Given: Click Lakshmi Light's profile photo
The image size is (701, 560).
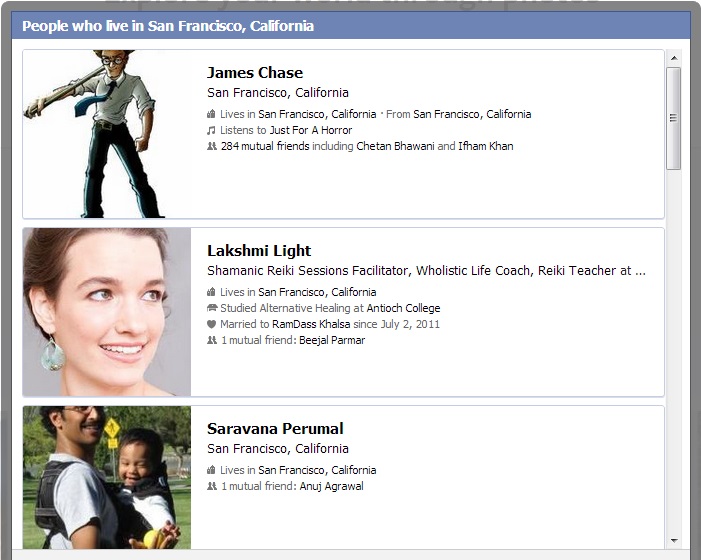Looking at the screenshot, I should (107, 312).
